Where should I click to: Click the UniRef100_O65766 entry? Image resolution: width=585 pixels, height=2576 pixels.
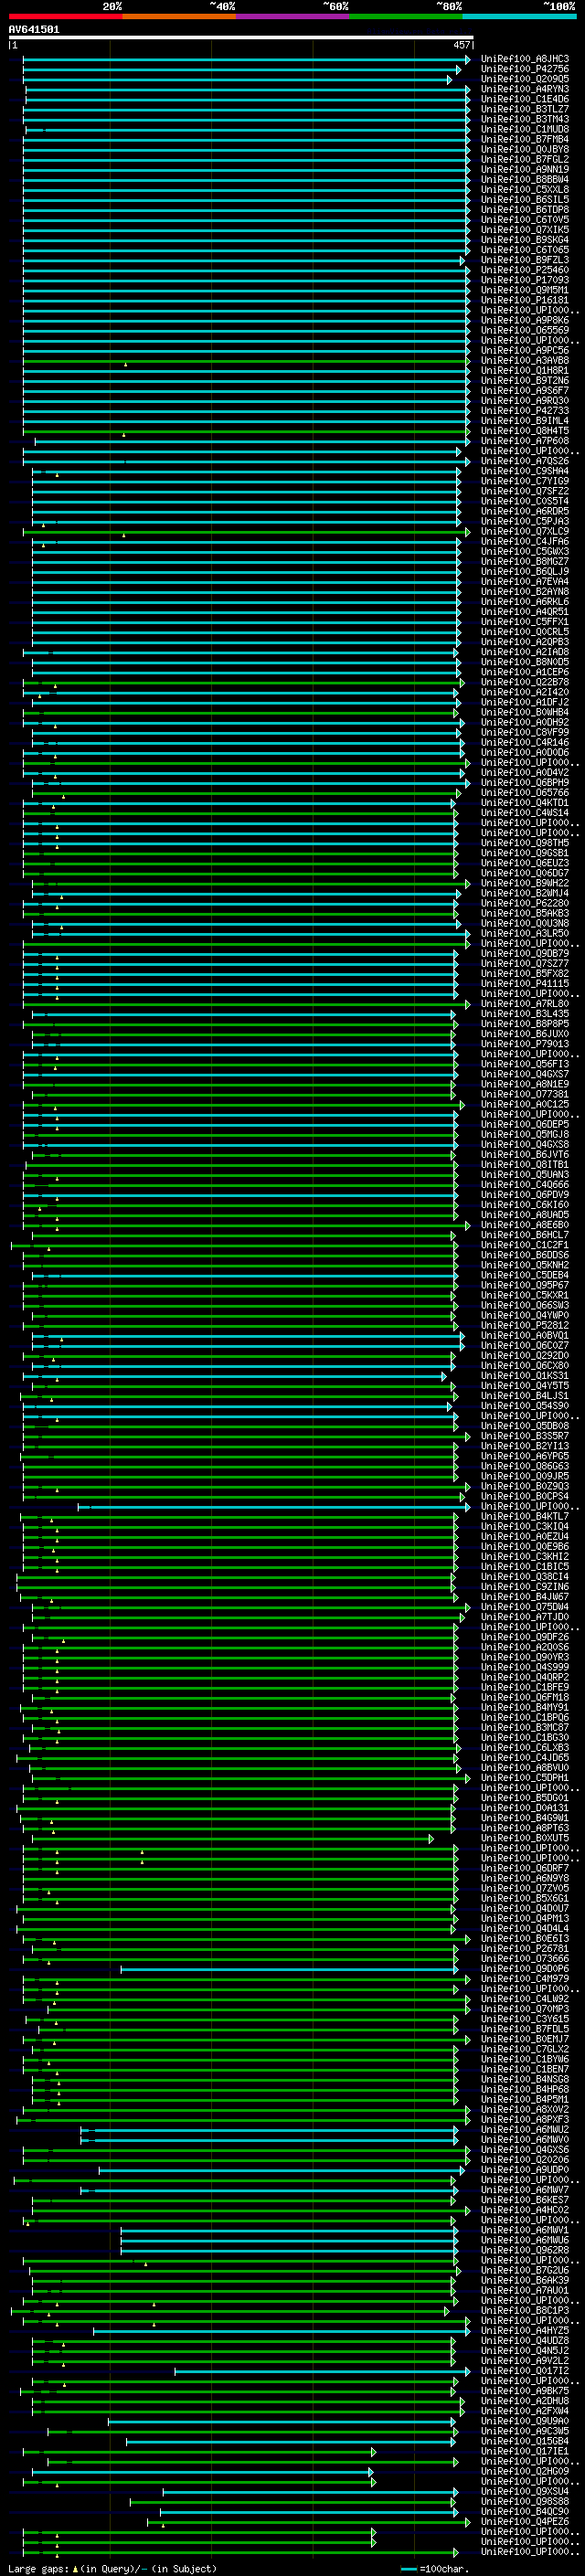pyautogui.click(x=525, y=793)
